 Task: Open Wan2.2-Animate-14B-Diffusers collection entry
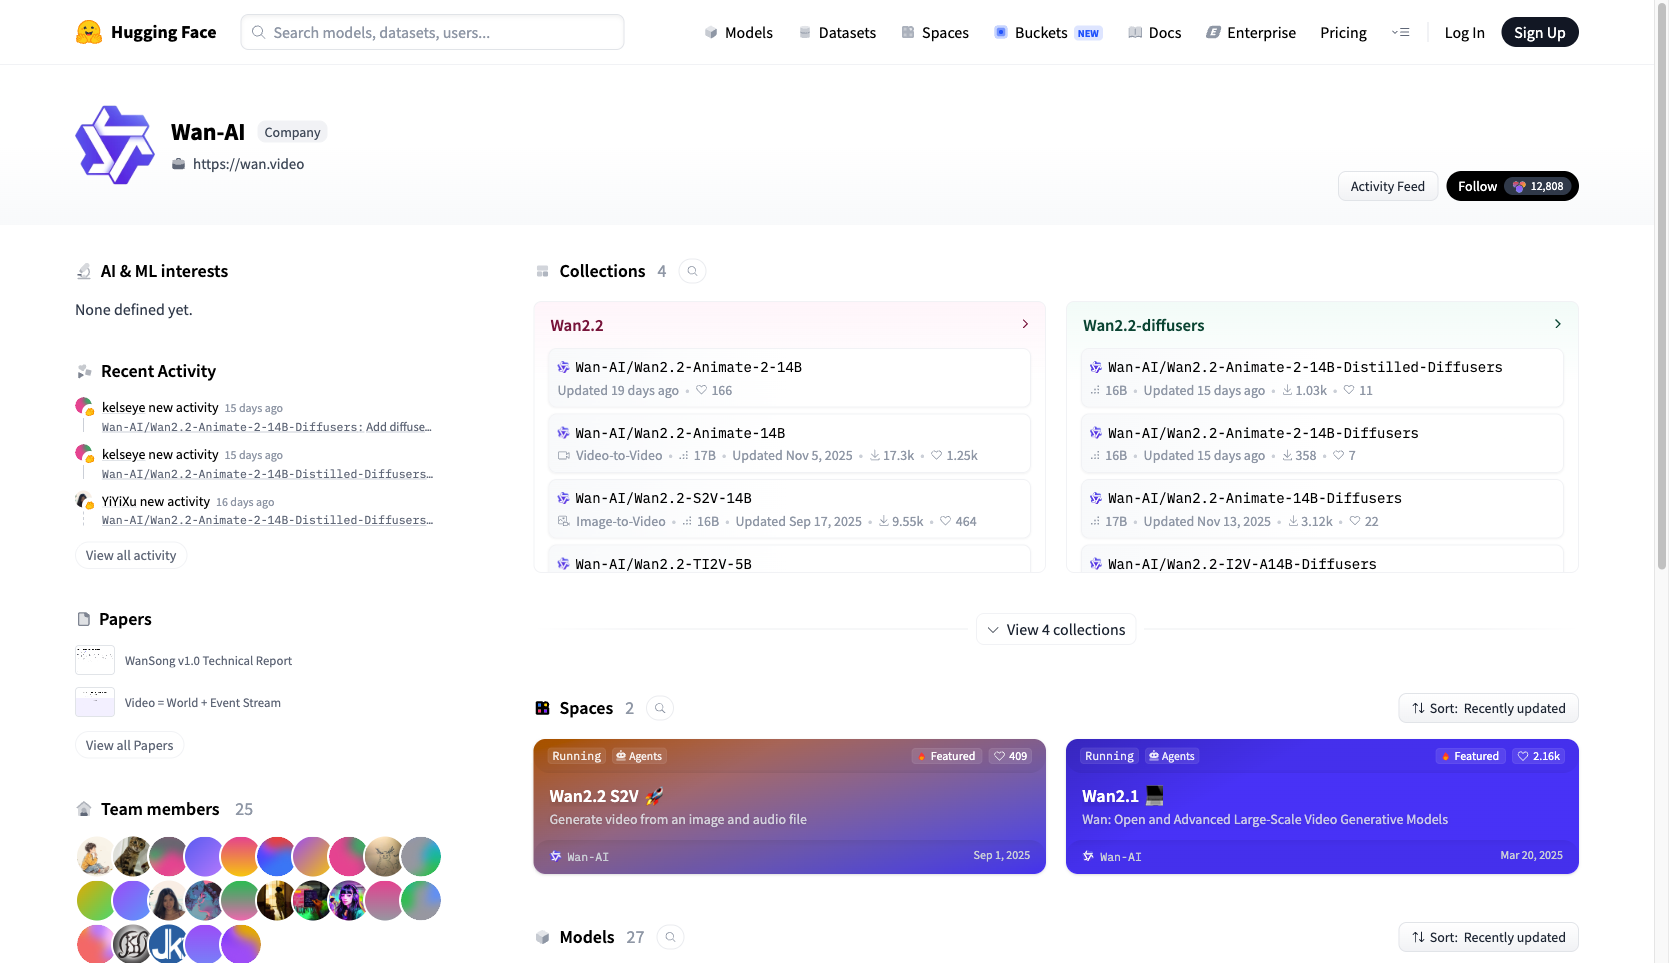pyautogui.click(x=1322, y=509)
